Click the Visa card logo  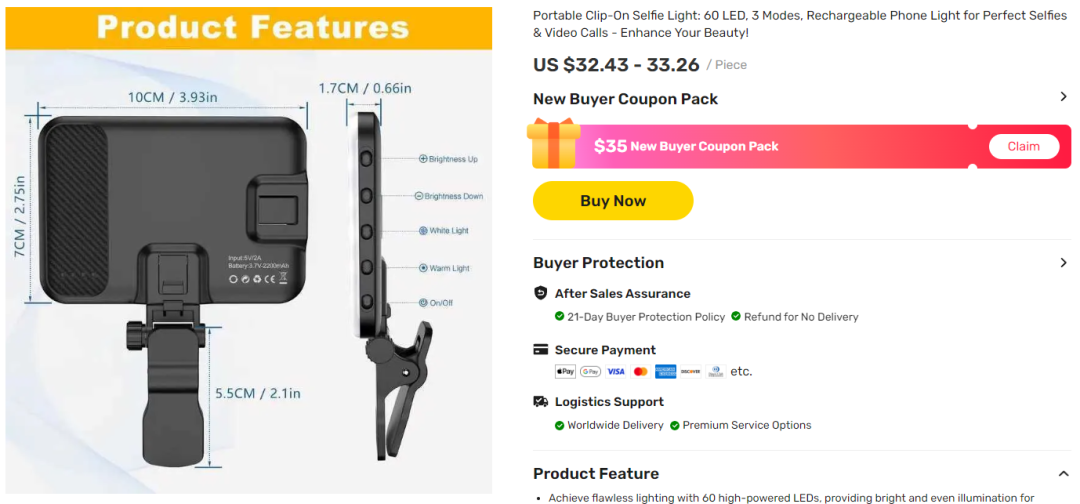coord(616,372)
